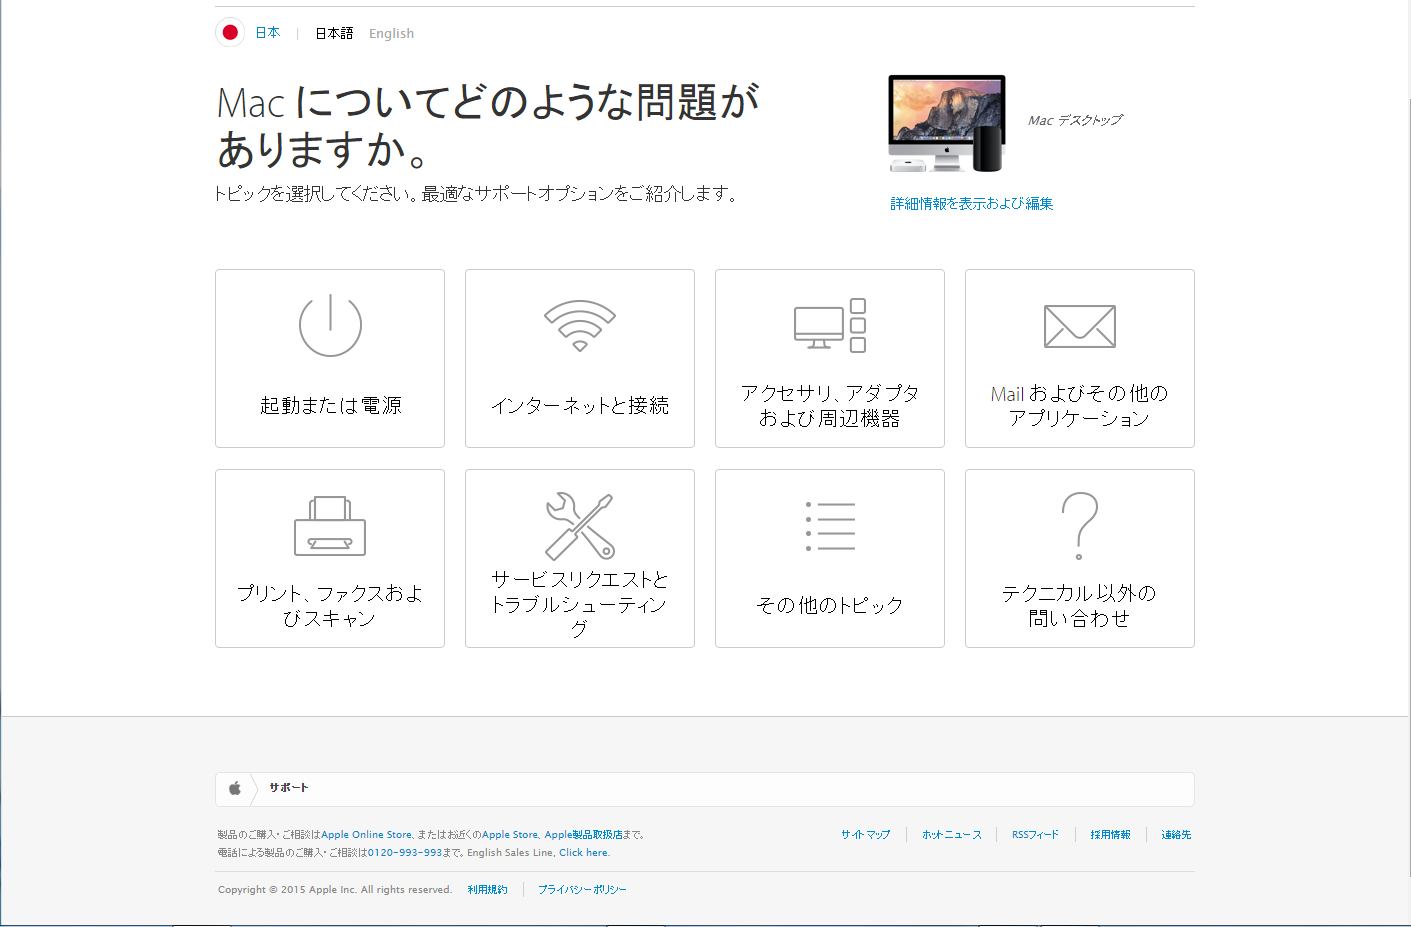Image resolution: width=1411 pixels, height=927 pixels.
Task: Choose the monitor and accessories icon
Action: 830,326
